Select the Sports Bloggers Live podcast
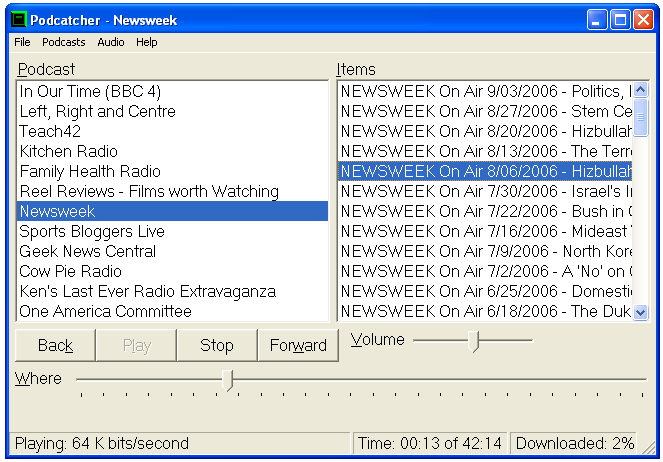Viewport: 663px width, 462px height. [173, 231]
